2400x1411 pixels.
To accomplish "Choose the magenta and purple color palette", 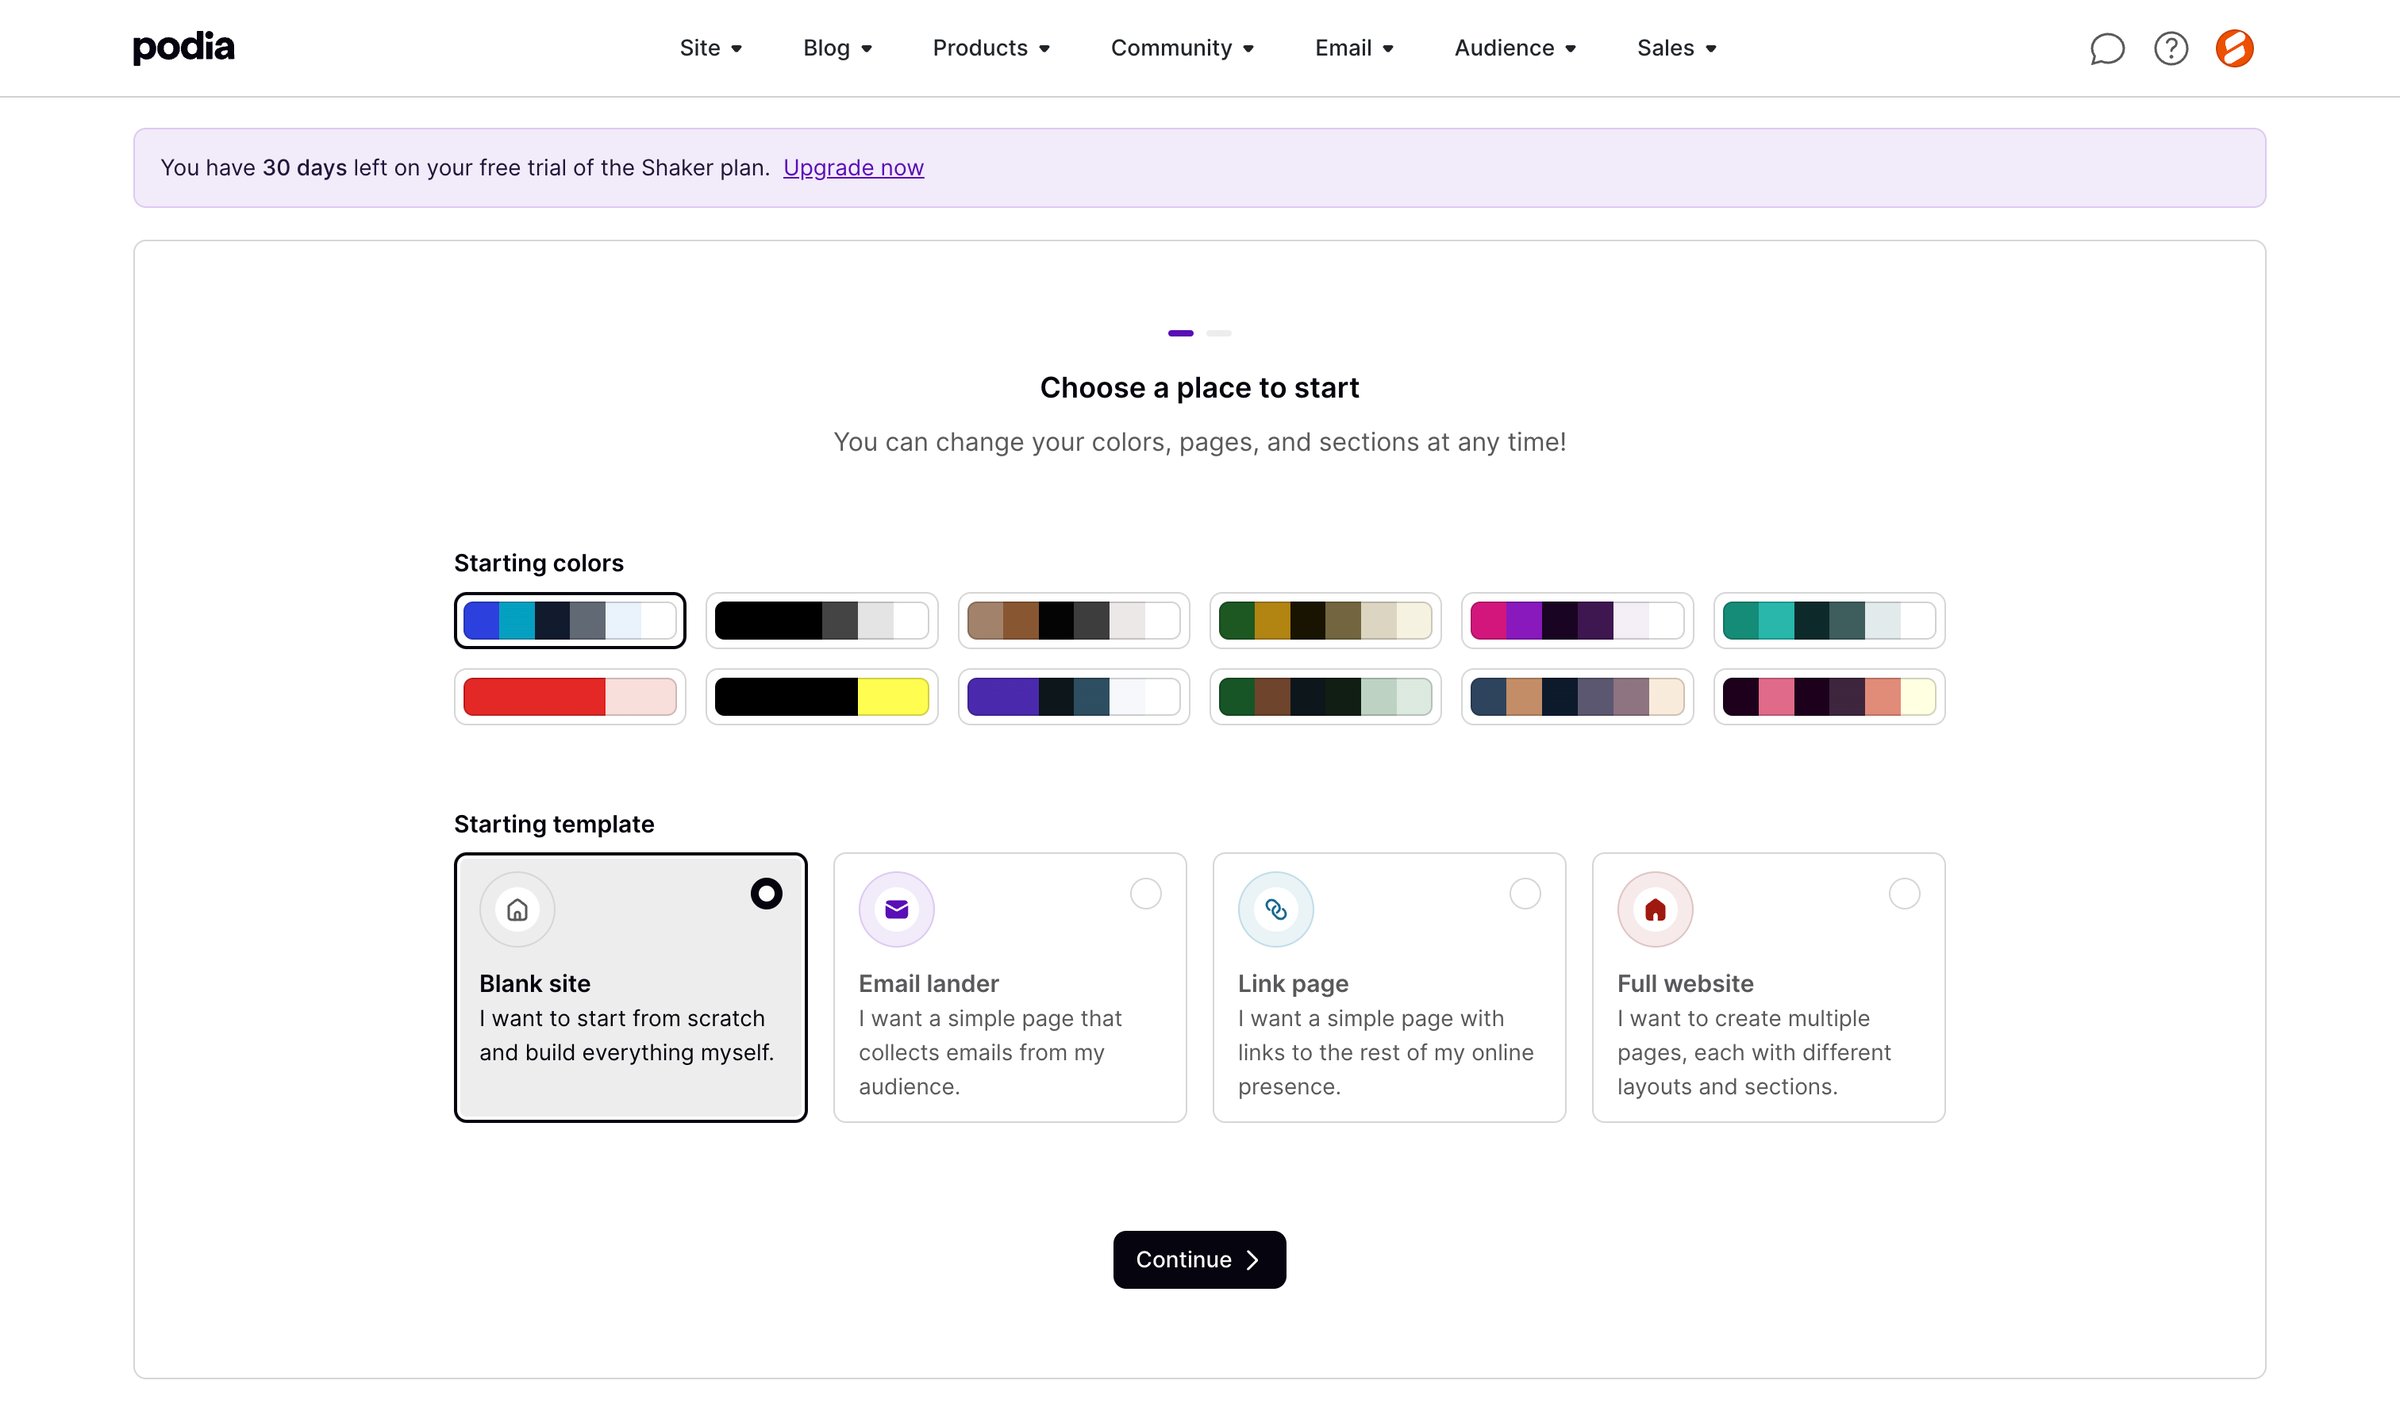I will [1577, 620].
